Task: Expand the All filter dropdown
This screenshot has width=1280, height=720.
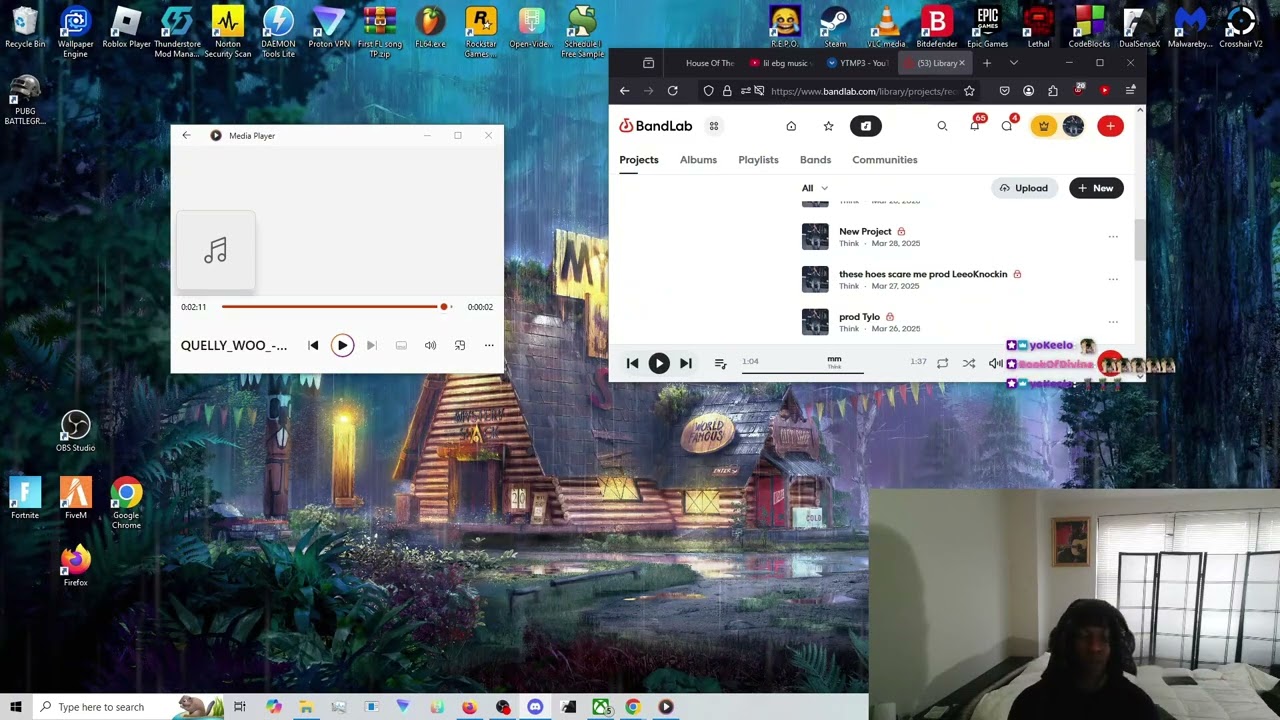Action: click(815, 188)
